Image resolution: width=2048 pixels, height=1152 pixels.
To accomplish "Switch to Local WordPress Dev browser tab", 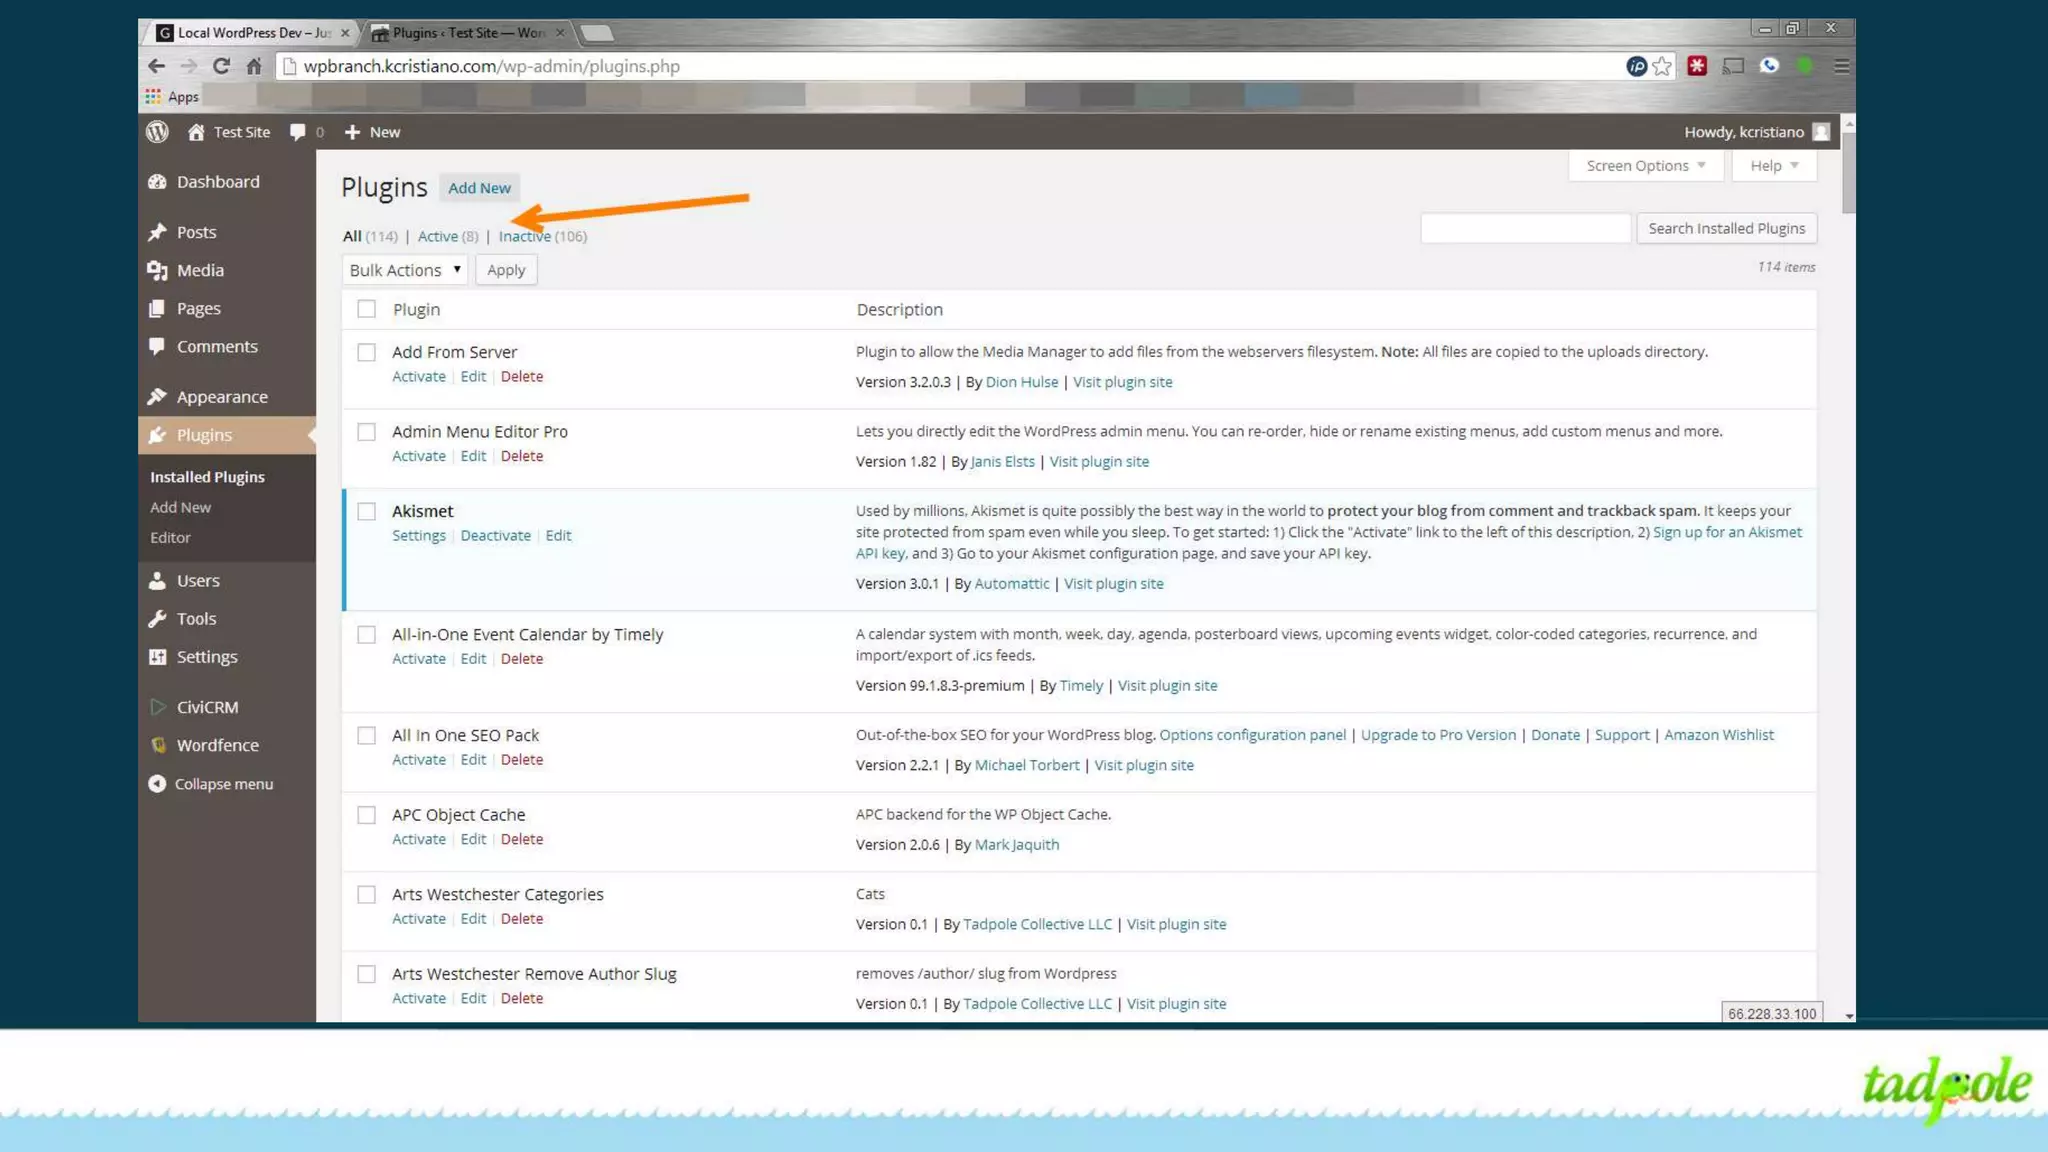I will 250,33.
